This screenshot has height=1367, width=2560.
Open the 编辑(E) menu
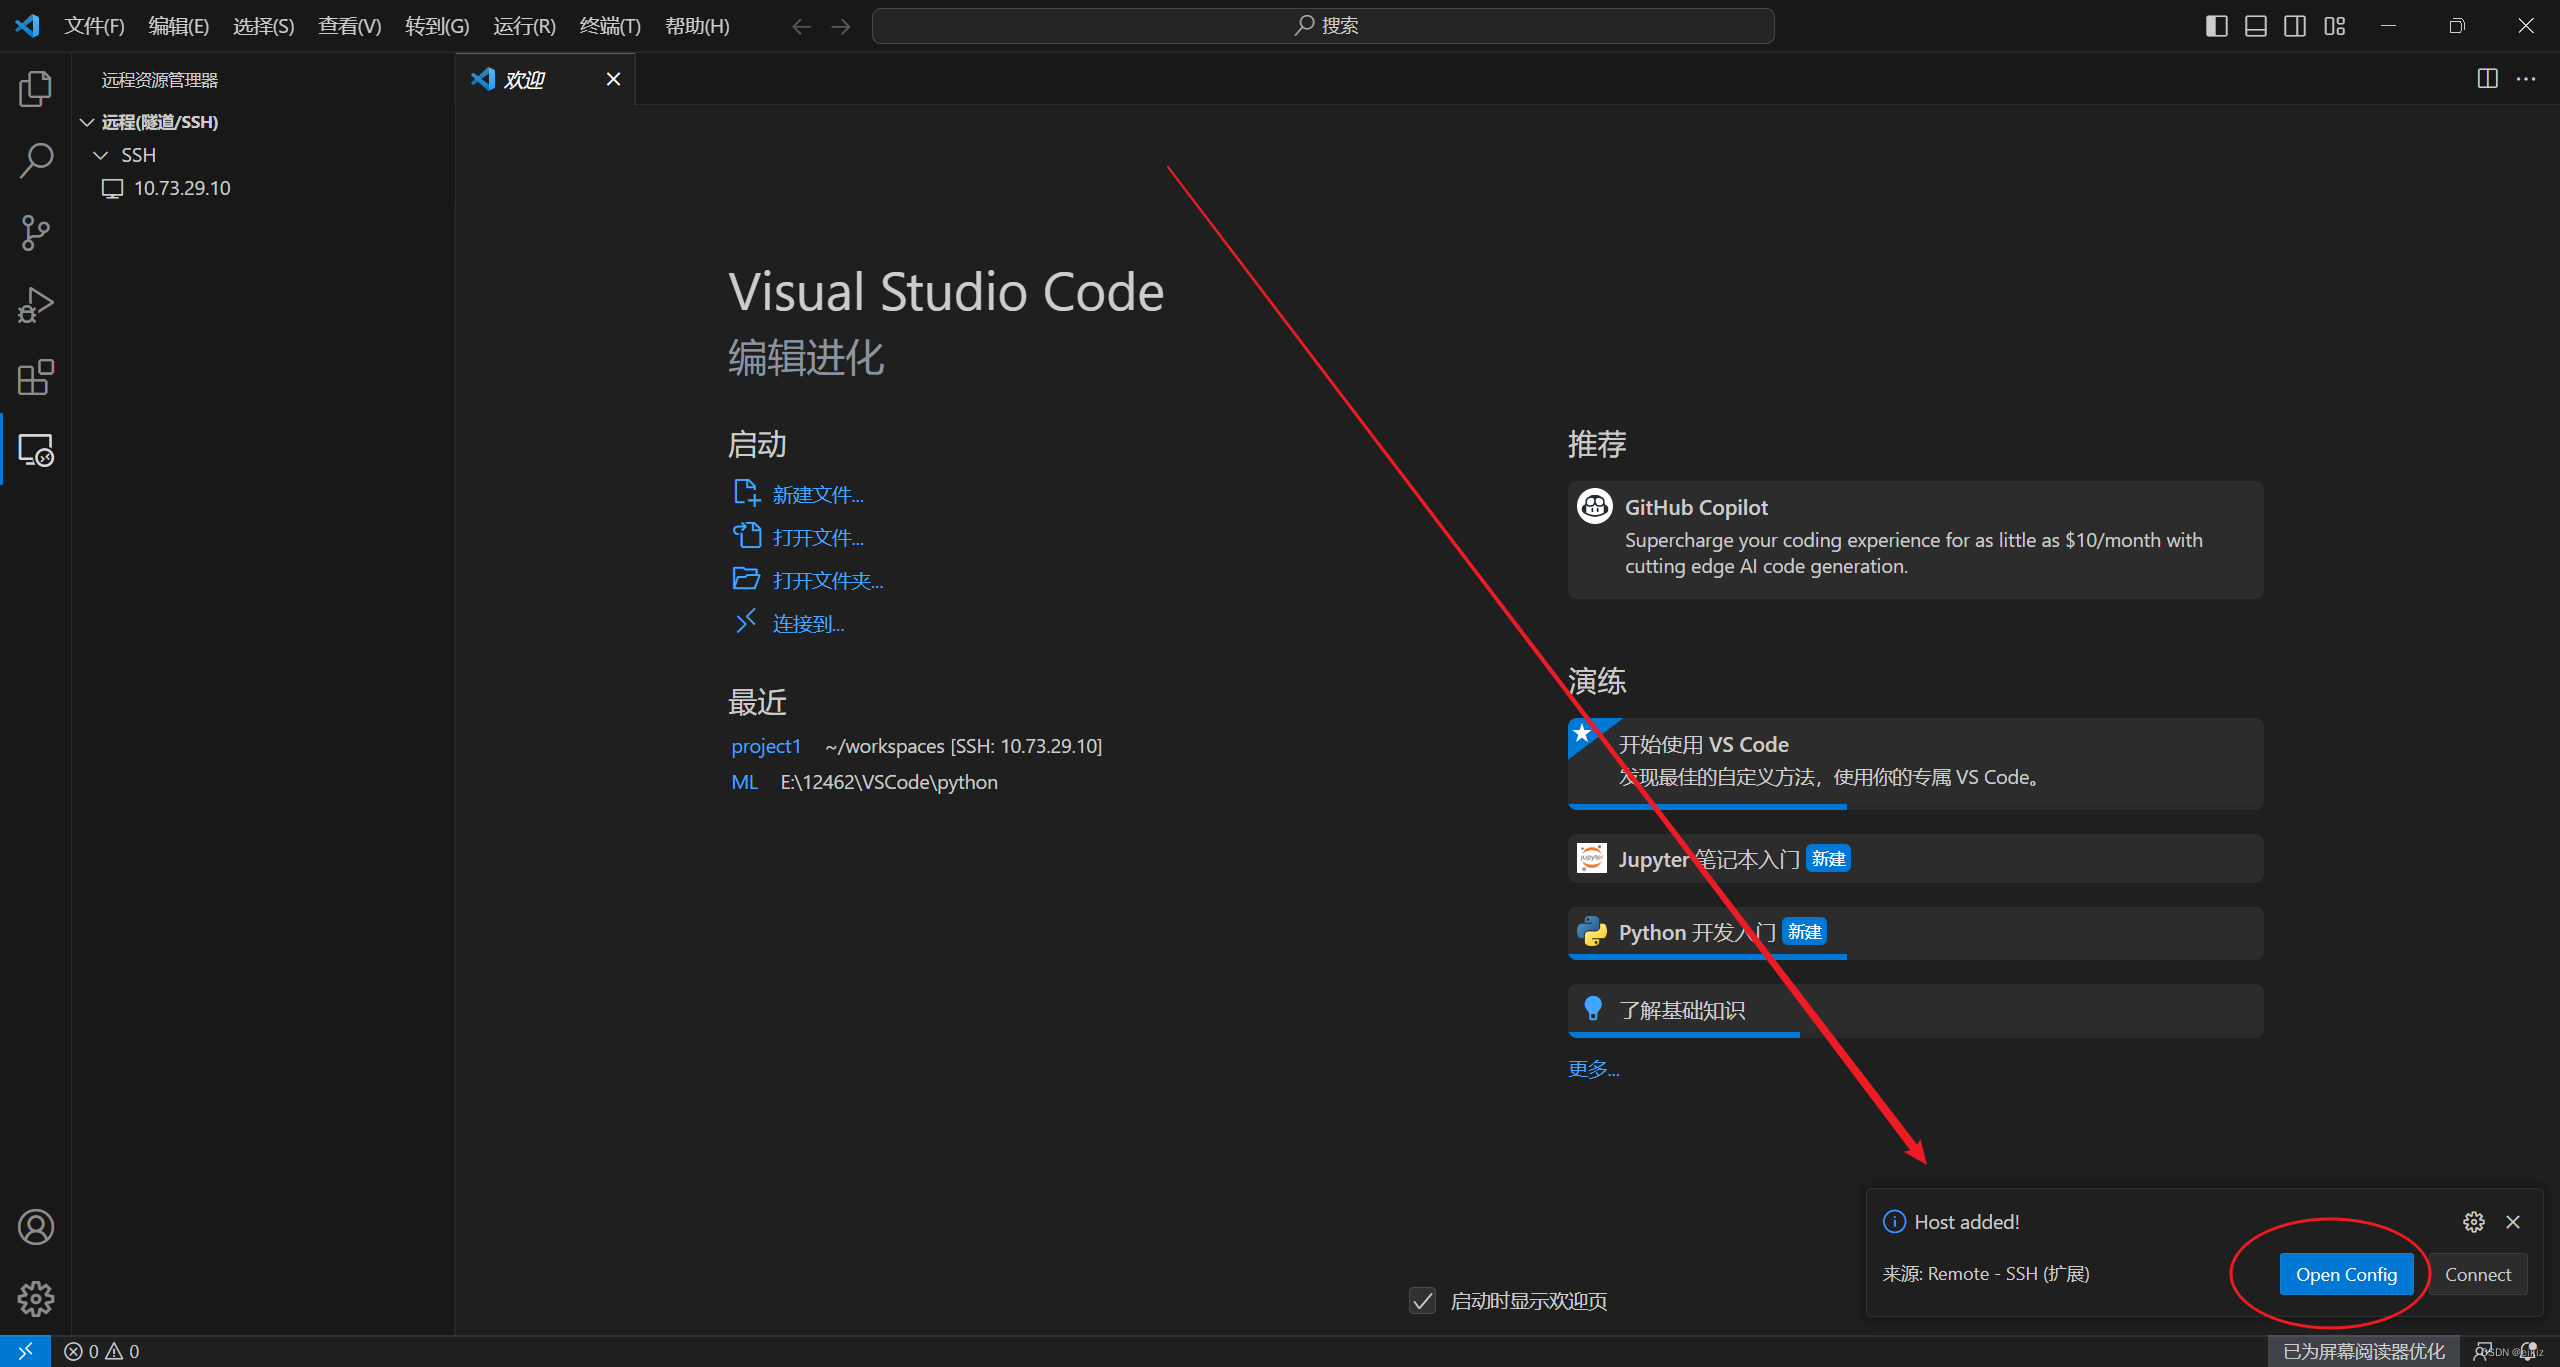coord(179,26)
